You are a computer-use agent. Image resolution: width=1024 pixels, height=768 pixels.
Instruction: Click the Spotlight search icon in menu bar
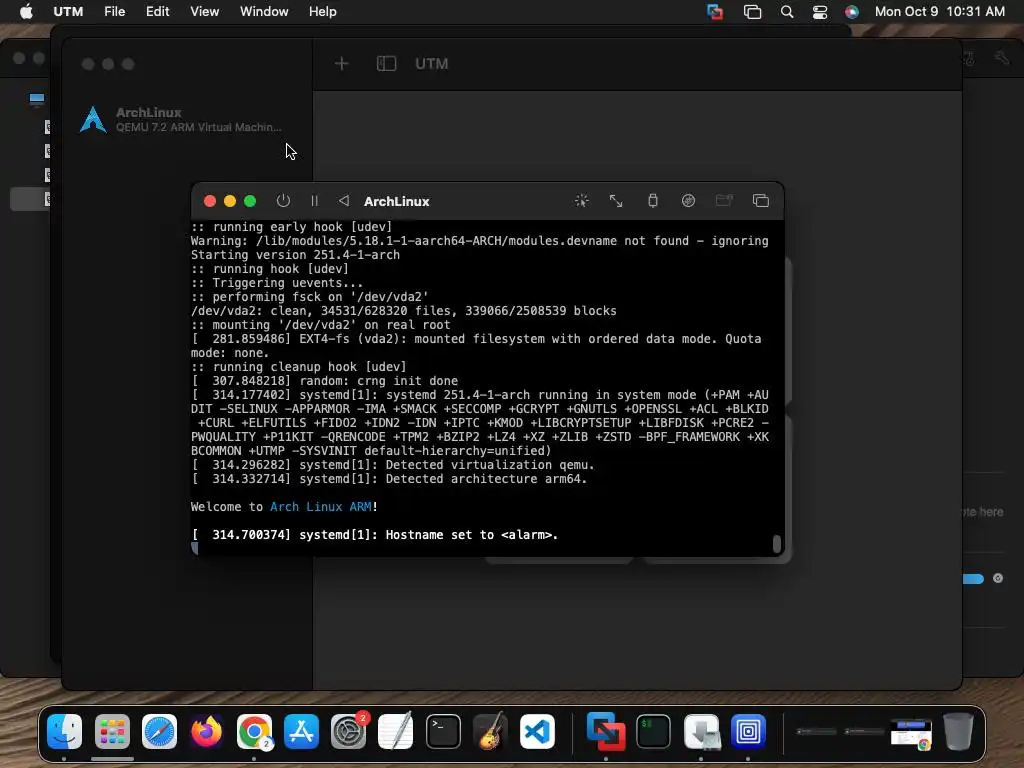[787, 12]
